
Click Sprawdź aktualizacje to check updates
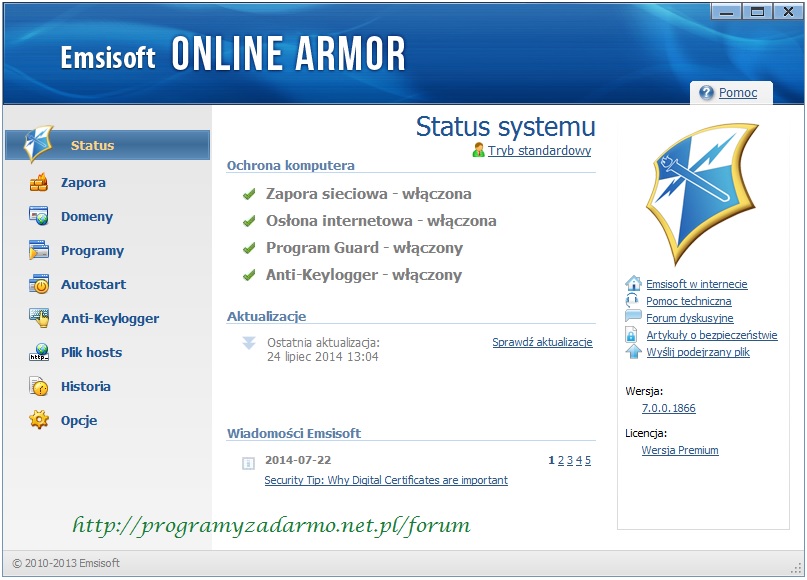[x=542, y=342]
